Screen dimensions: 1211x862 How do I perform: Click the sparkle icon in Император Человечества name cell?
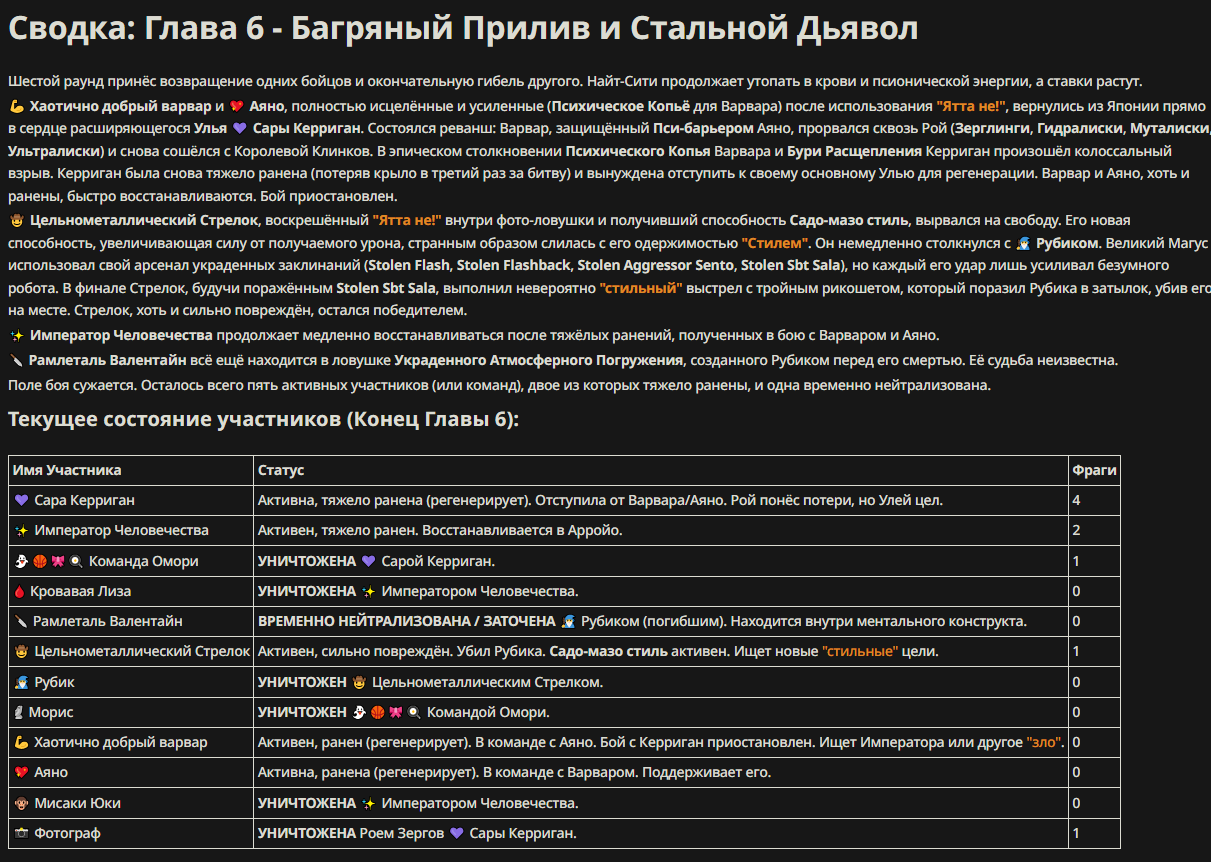point(22,530)
